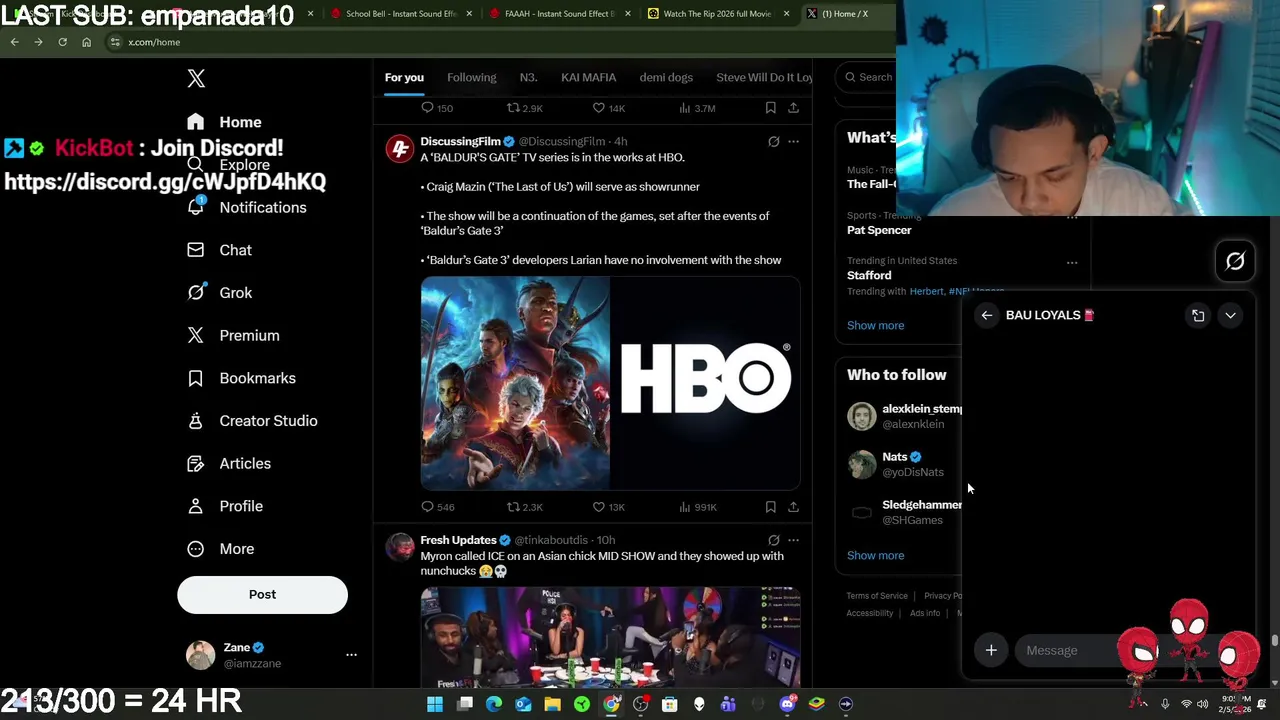Open the floating Grok button
1280x720 pixels.
point(1235,261)
